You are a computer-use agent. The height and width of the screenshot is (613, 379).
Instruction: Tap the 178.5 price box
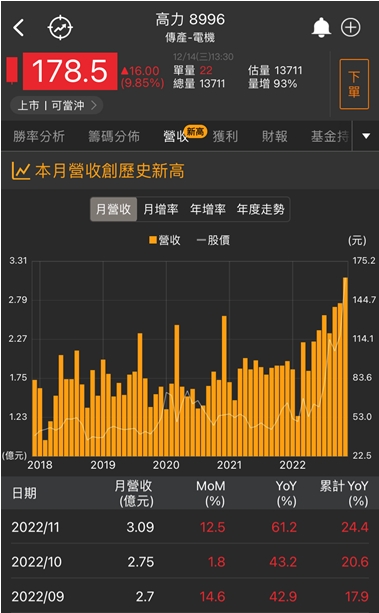click(70, 71)
